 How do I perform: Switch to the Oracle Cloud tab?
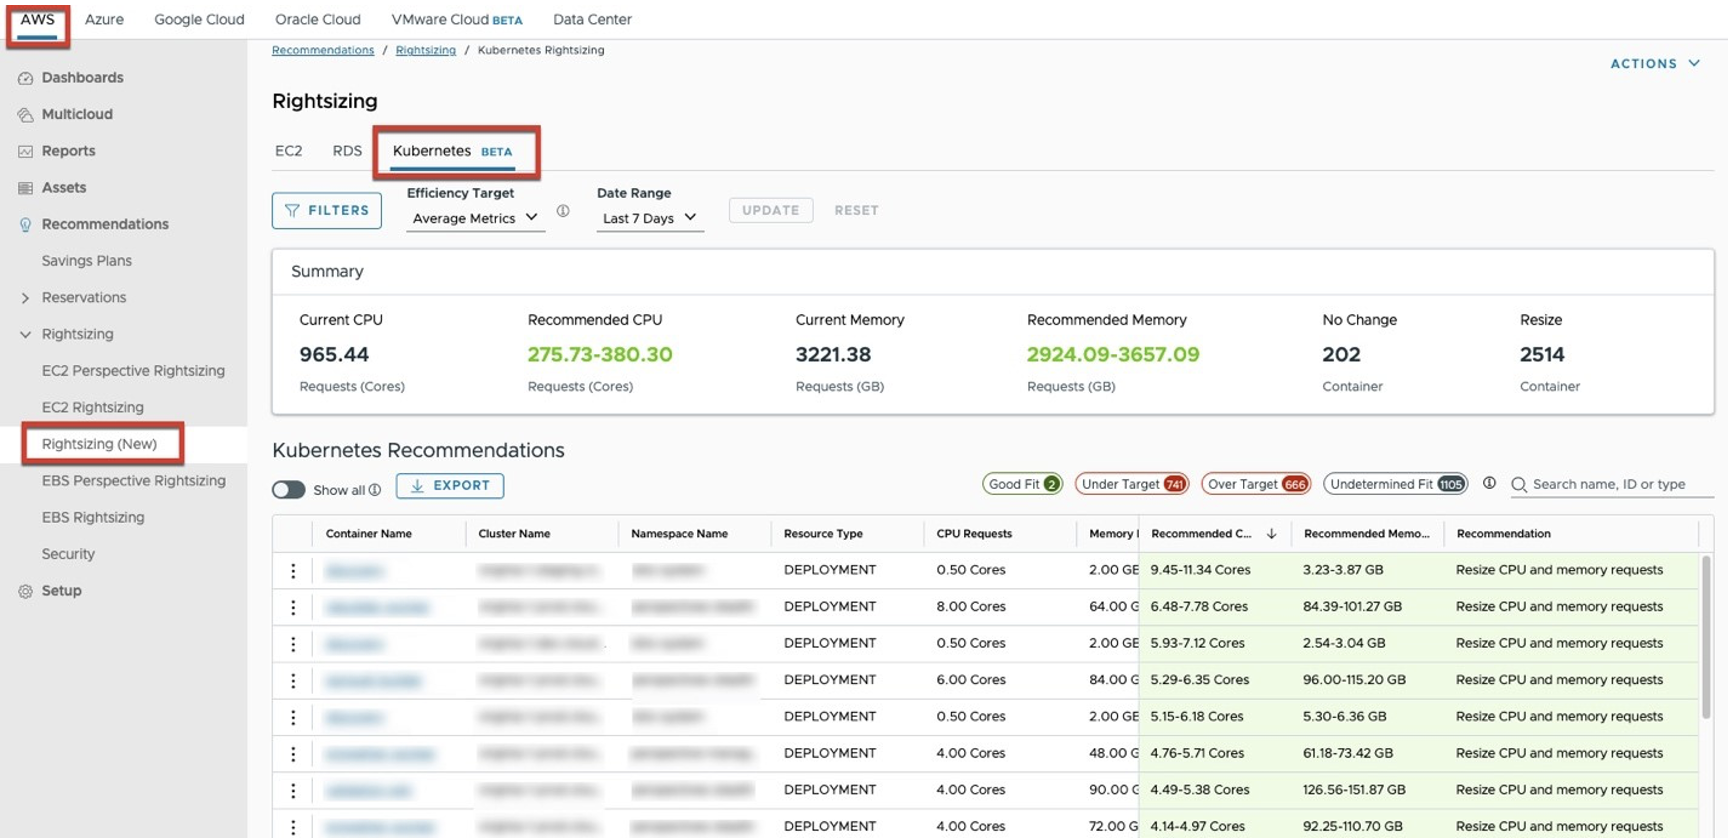pos(318,20)
